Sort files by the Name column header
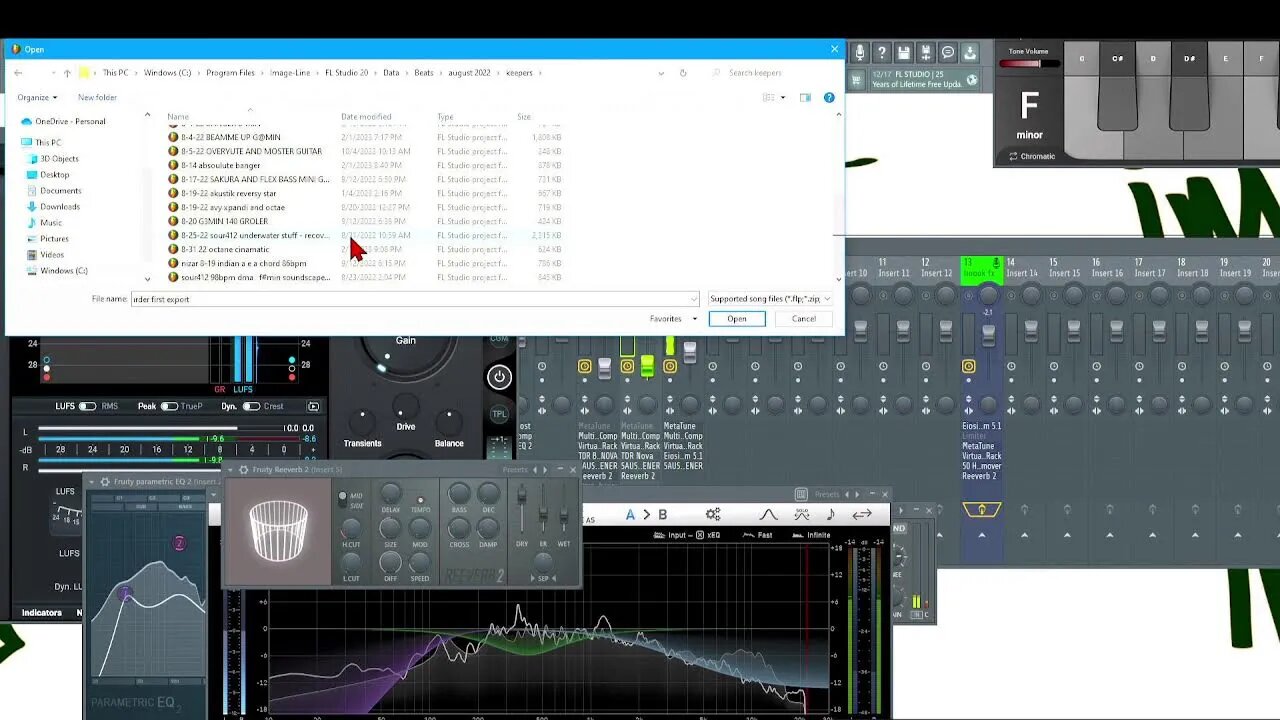The height and width of the screenshot is (720, 1280). 178,117
